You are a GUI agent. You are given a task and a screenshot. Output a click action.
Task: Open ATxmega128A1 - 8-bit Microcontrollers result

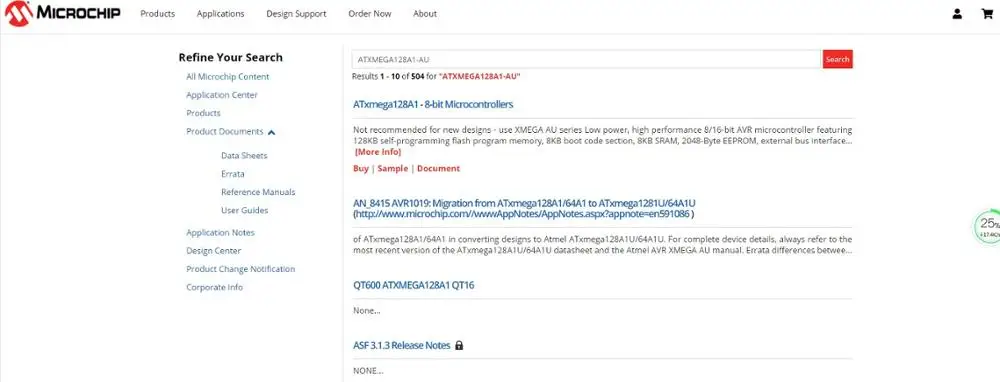point(433,104)
